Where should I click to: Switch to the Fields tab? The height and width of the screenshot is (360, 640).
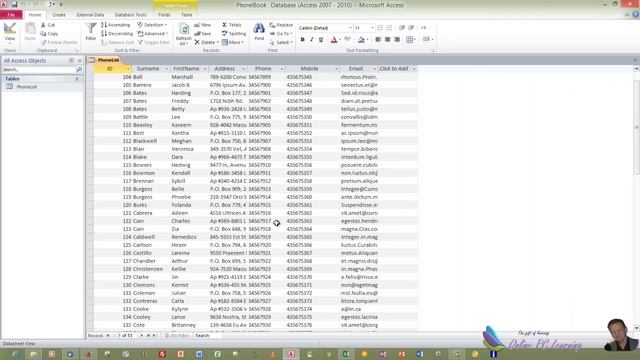tap(164, 15)
